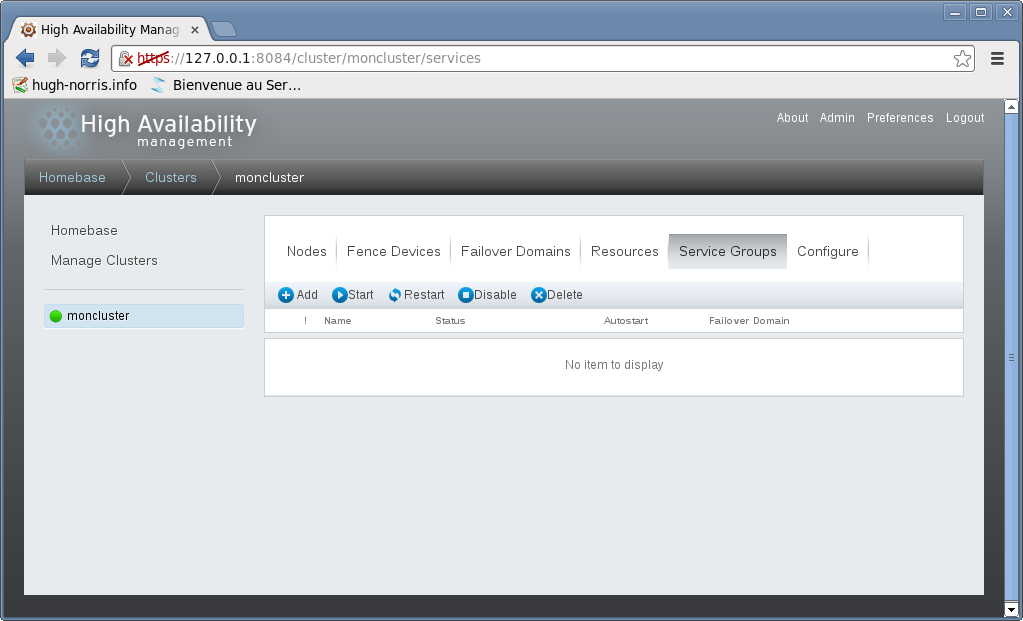This screenshot has height=621, width=1023.
Task: Log out via the Logout link
Action: [965, 118]
